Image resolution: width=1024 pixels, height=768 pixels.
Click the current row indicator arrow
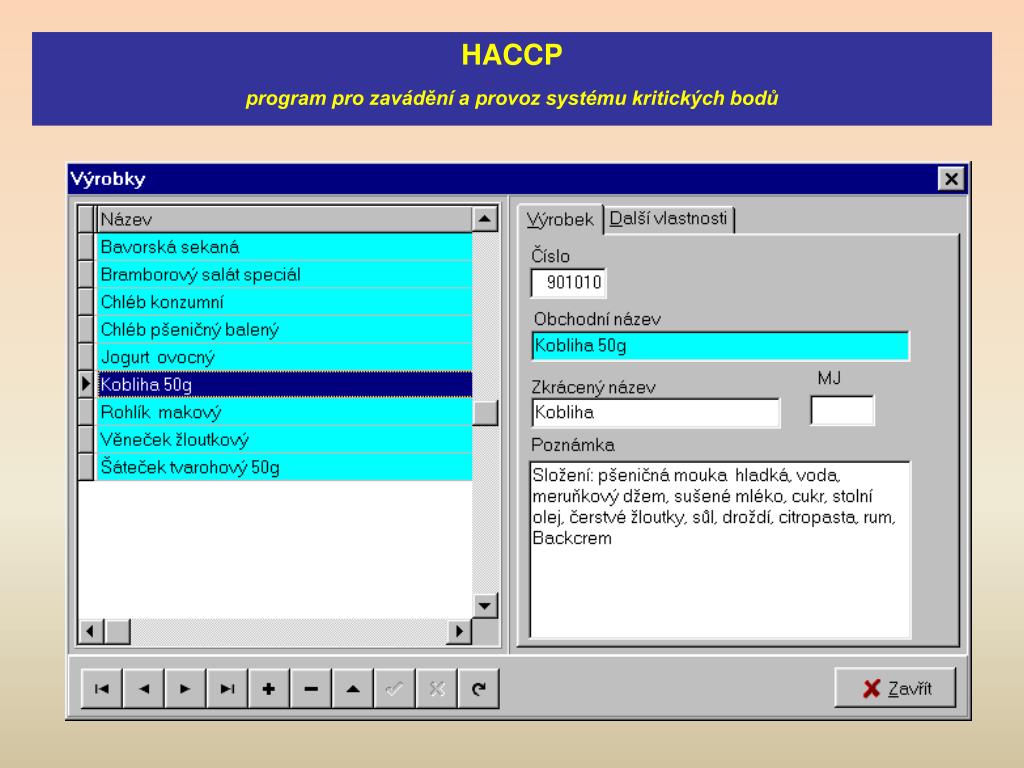tap(86, 385)
